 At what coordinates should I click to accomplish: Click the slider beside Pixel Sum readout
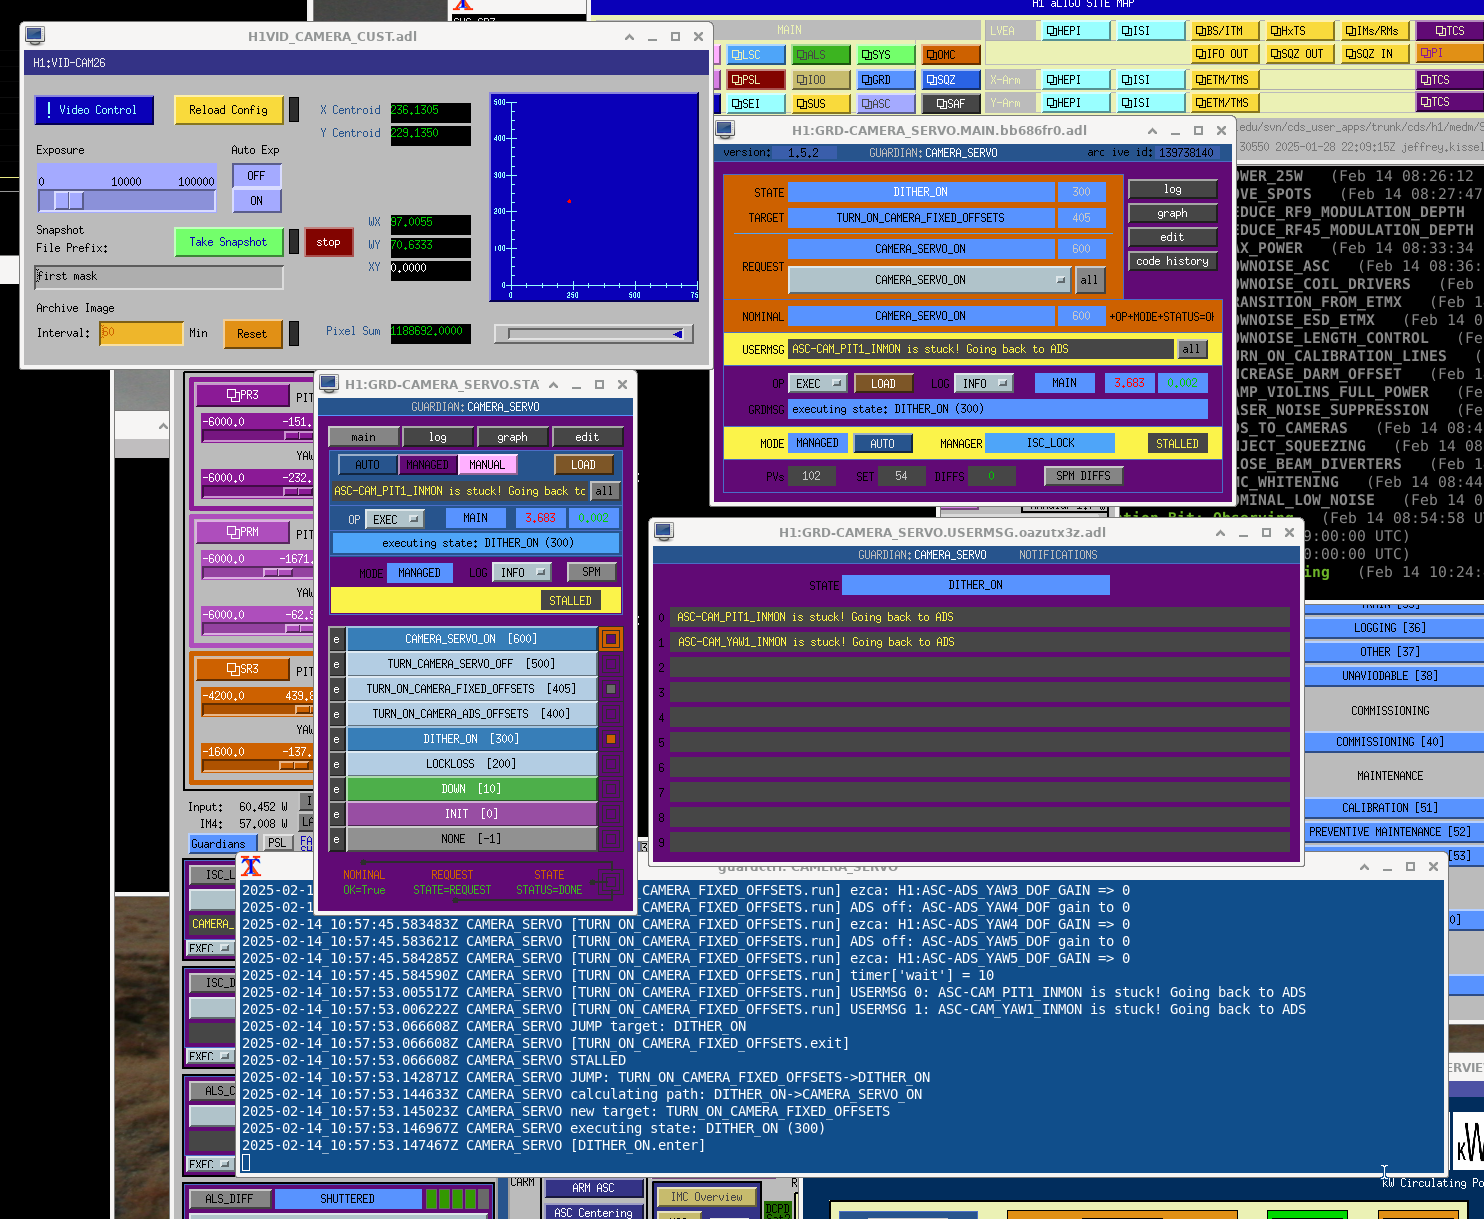(593, 334)
